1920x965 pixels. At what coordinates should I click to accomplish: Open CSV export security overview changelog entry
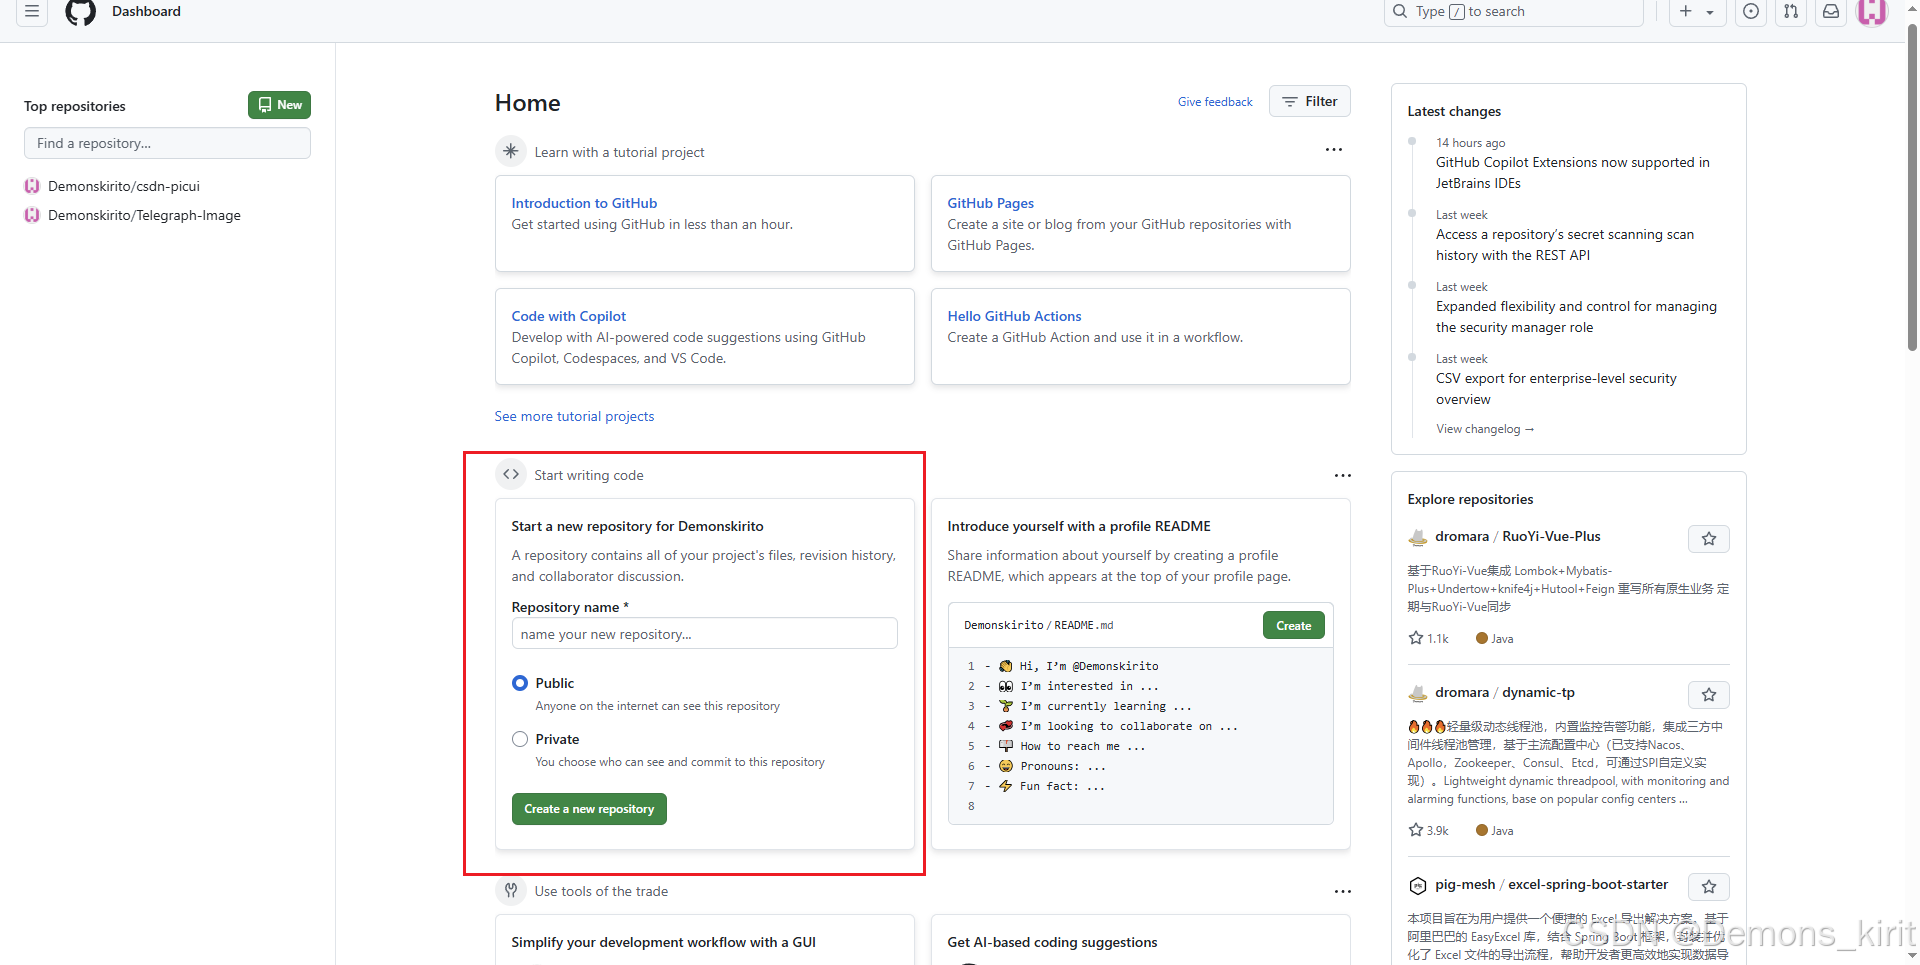pyautogui.click(x=1556, y=388)
